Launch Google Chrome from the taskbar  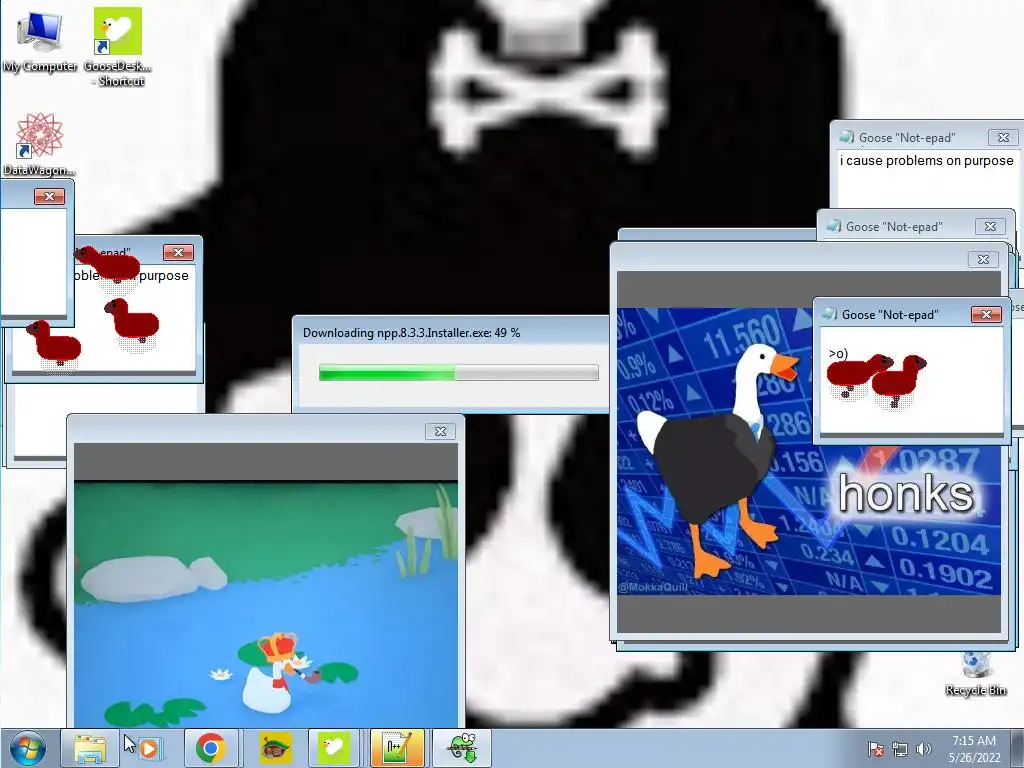pos(210,748)
